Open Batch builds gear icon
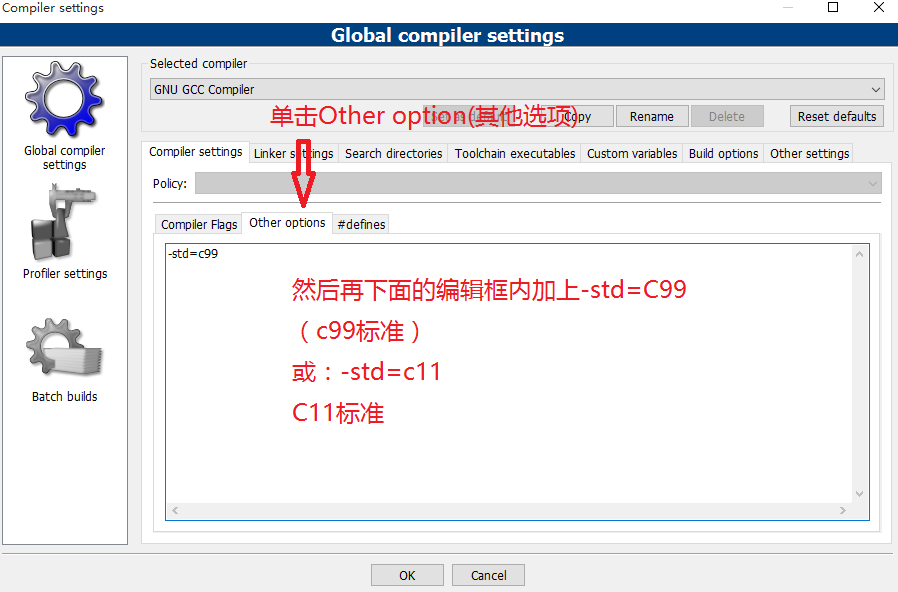 pos(64,348)
